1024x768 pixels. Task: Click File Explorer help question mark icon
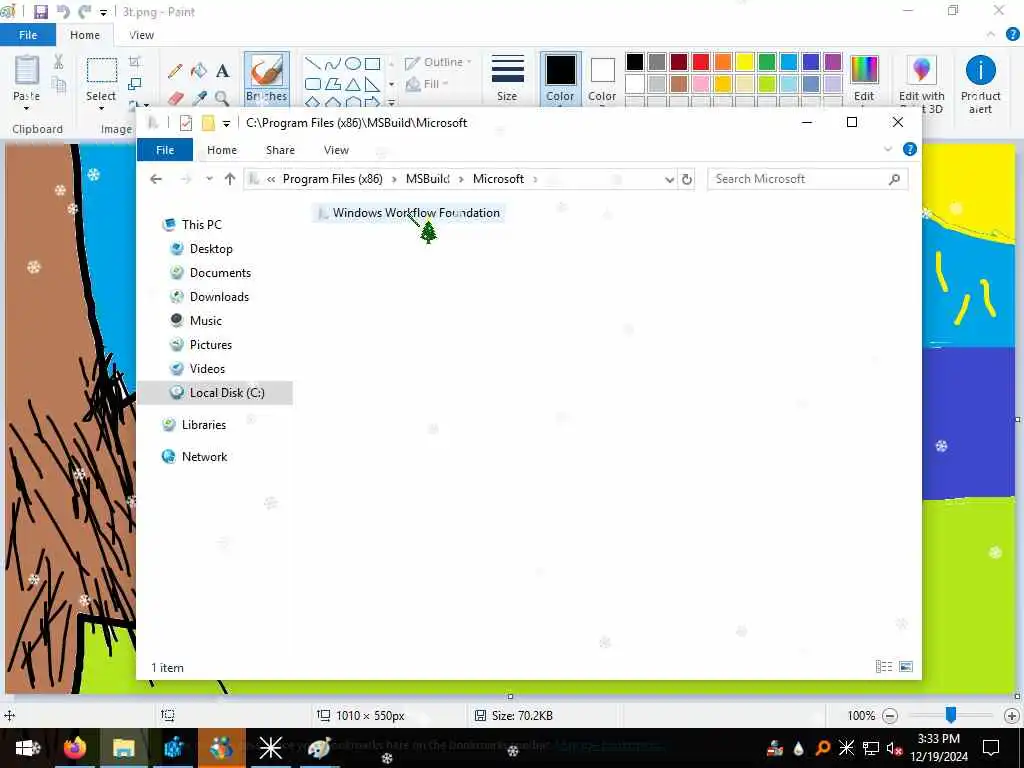(910, 150)
